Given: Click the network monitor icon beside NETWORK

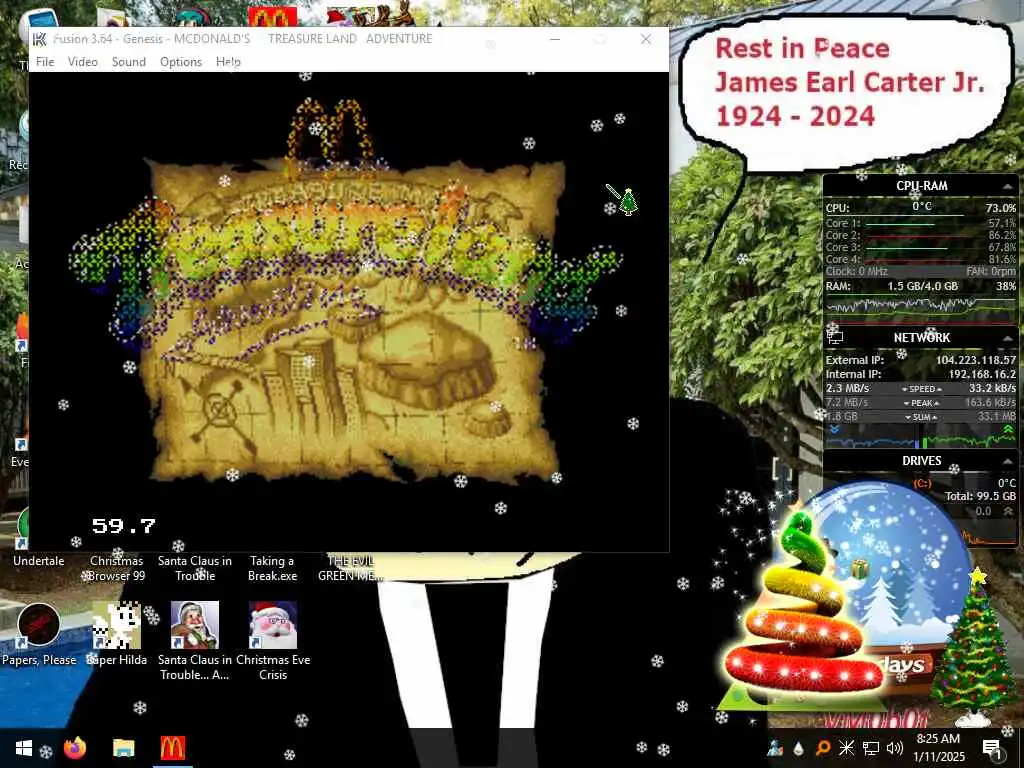Looking at the screenshot, I should tap(835, 337).
